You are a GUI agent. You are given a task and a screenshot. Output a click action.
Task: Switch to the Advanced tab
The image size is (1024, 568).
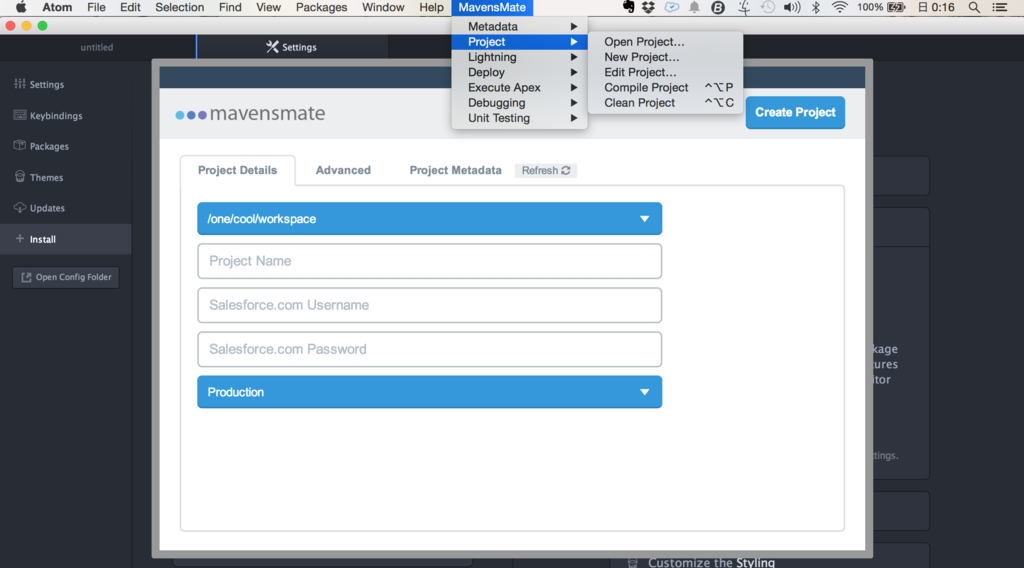click(343, 170)
